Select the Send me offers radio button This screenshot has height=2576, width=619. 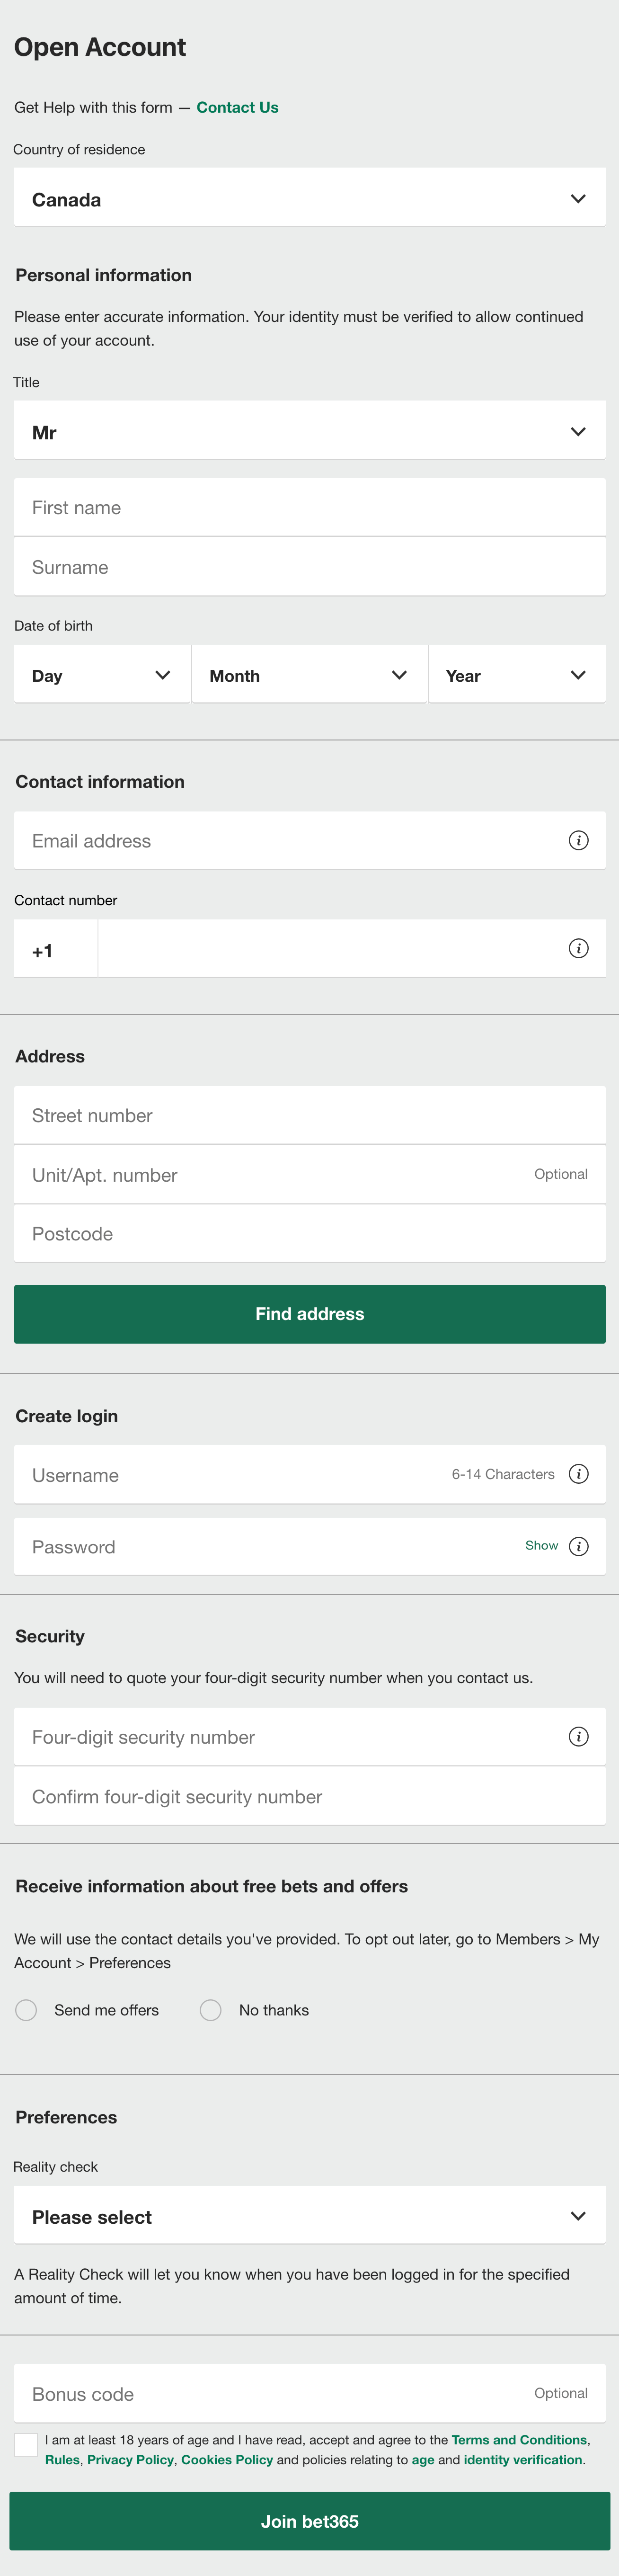coord(26,2010)
